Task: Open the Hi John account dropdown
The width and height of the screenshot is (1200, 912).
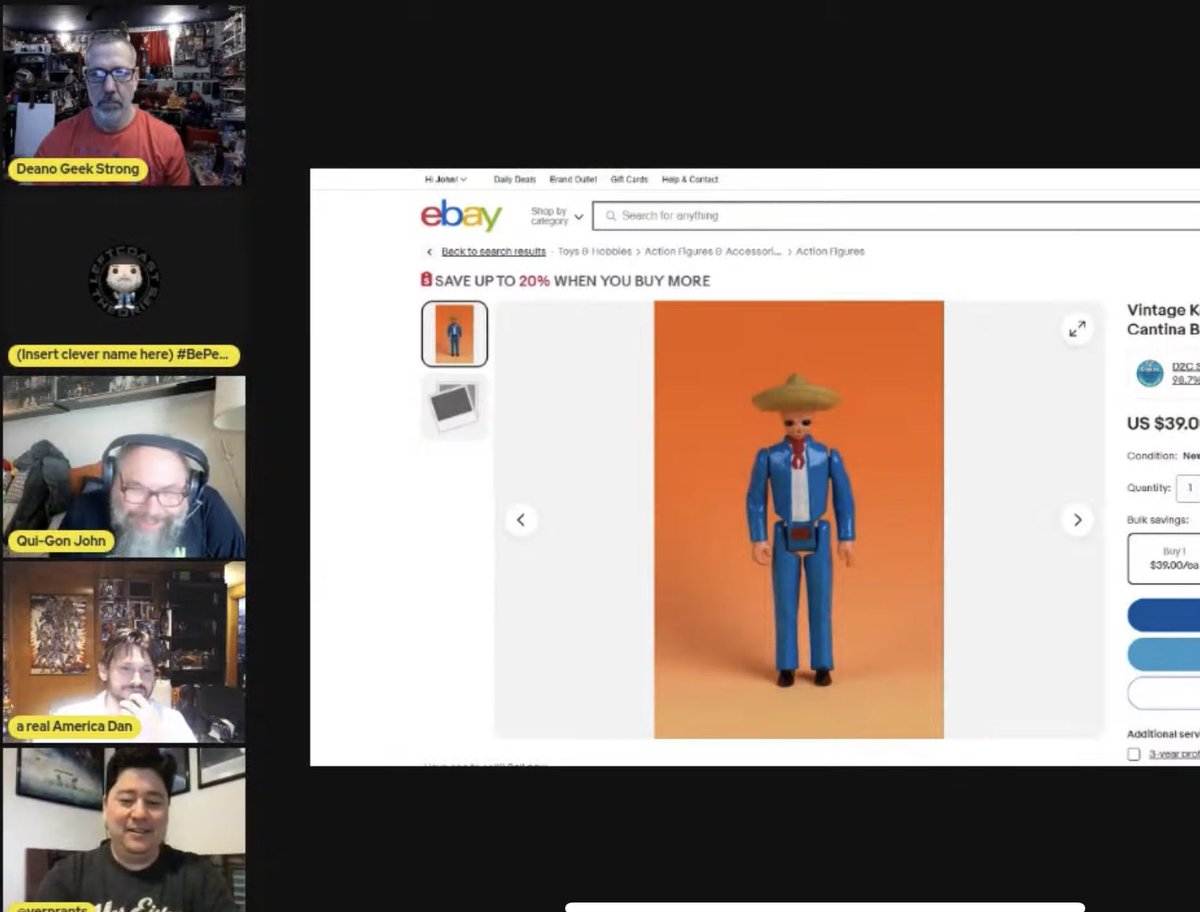Action: (445, 179)
